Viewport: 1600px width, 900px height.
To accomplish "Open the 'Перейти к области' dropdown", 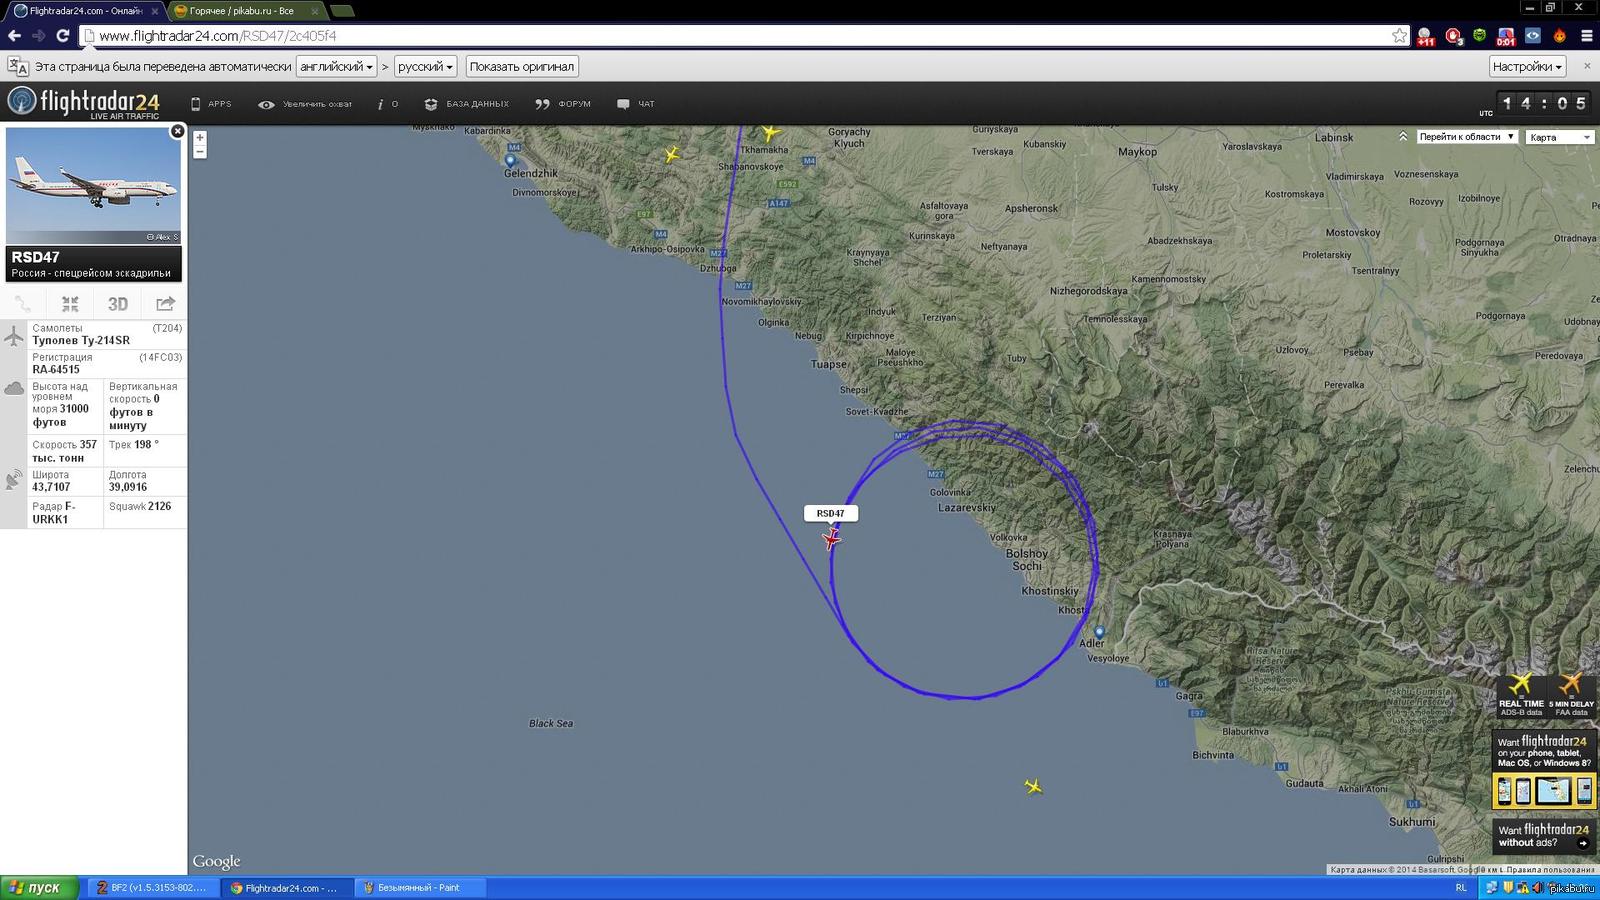I will pyautogui.click(x=1467, y=137).
